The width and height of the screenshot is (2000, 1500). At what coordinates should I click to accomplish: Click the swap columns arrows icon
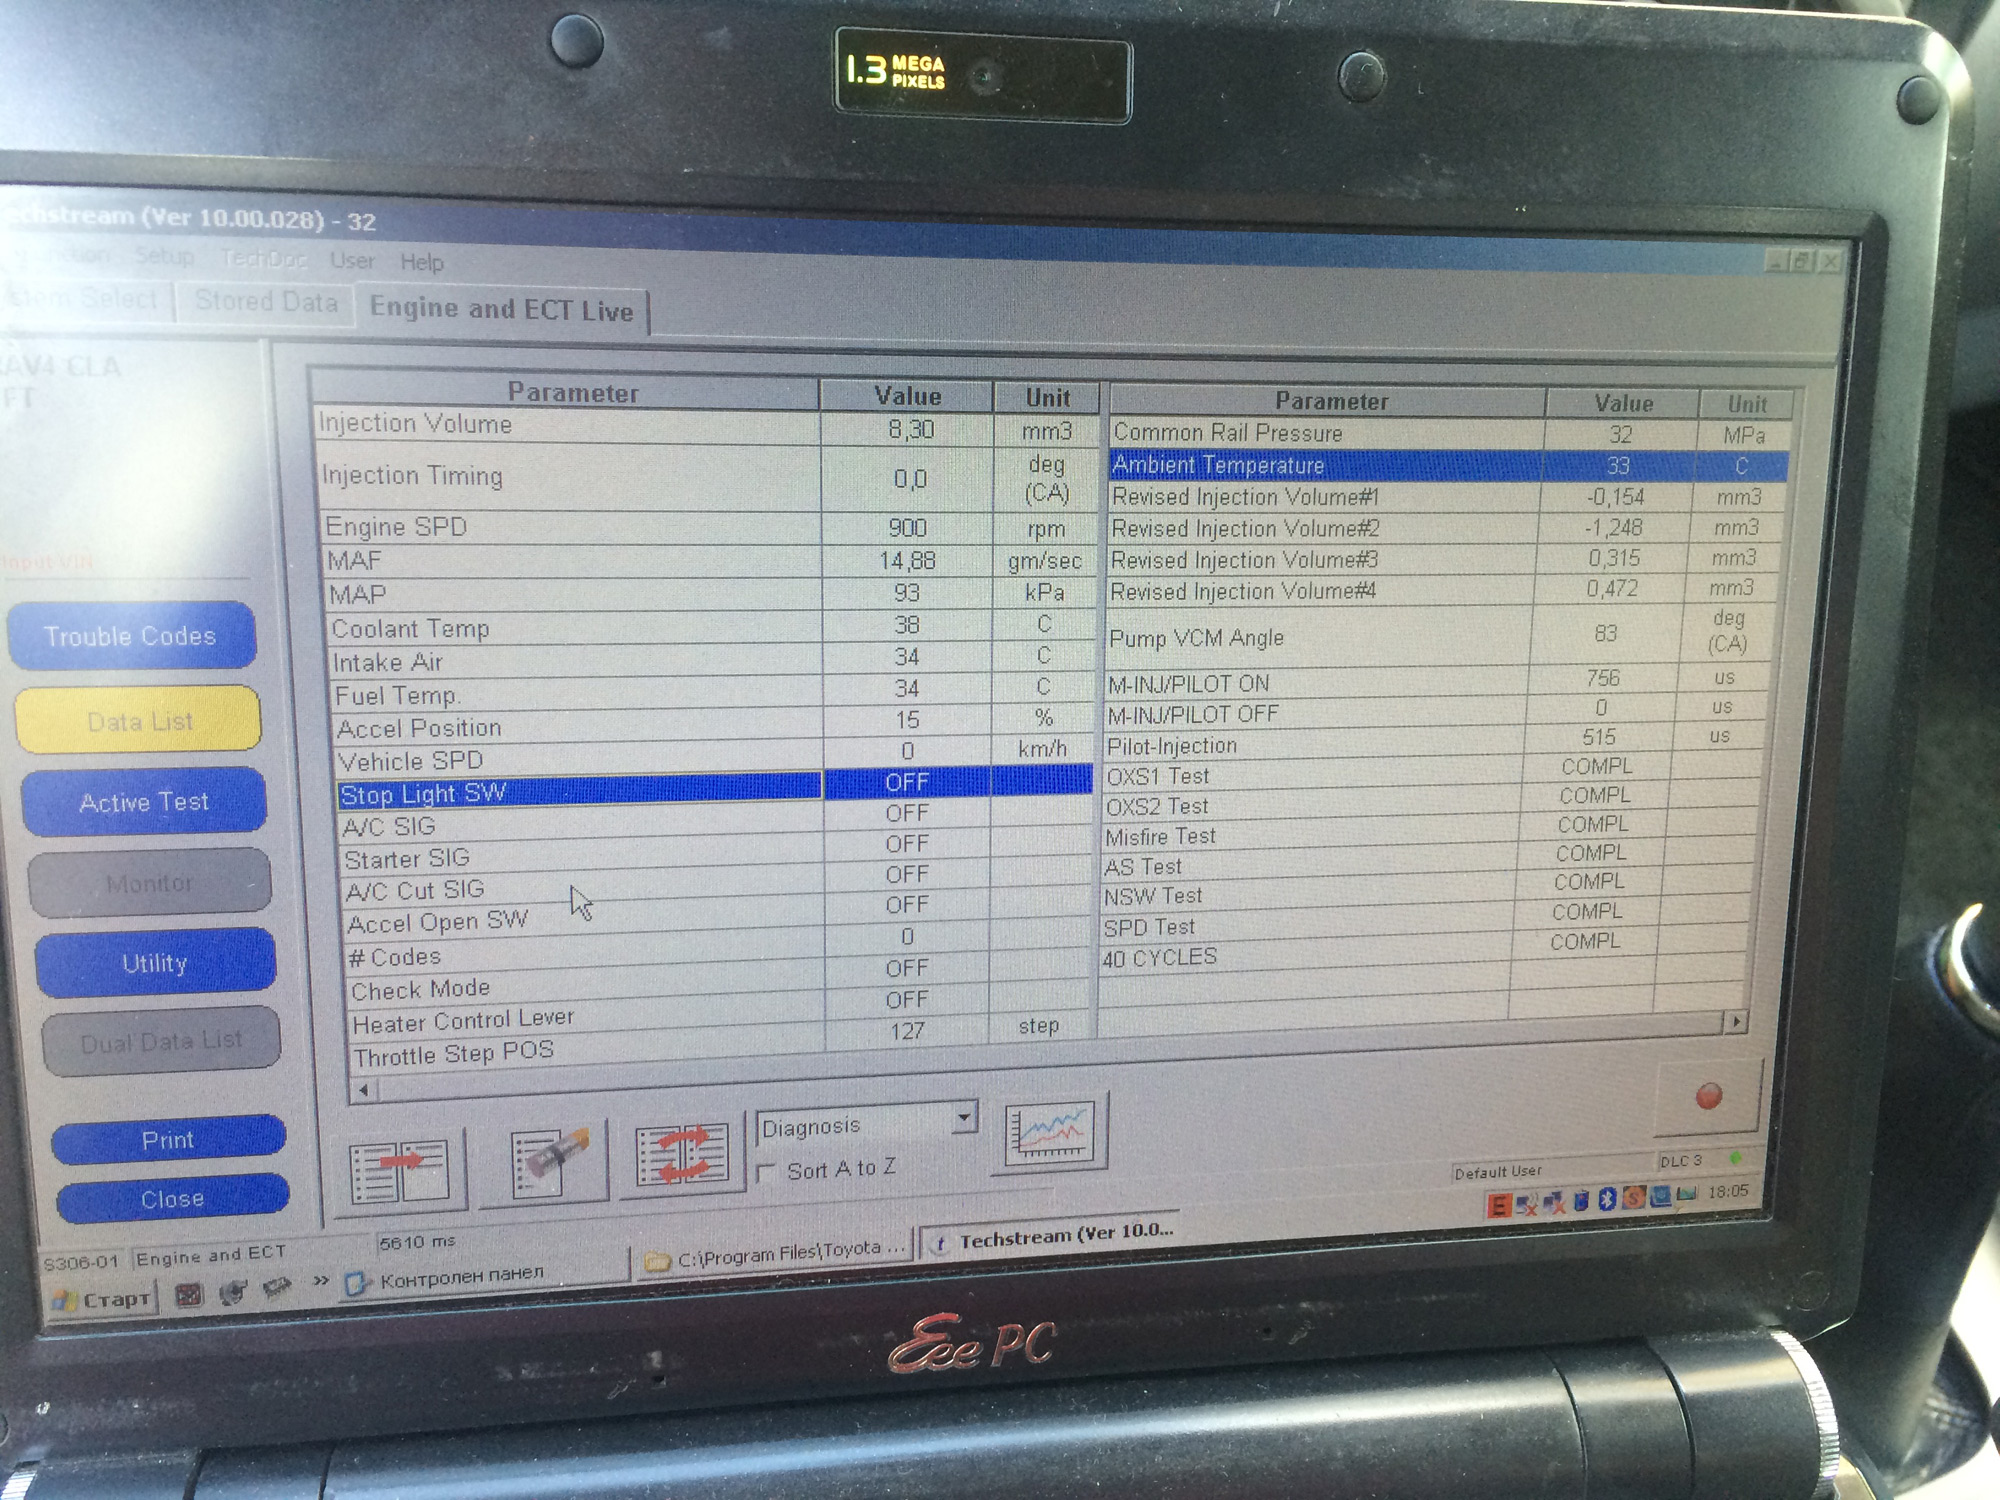point(682,1156)
